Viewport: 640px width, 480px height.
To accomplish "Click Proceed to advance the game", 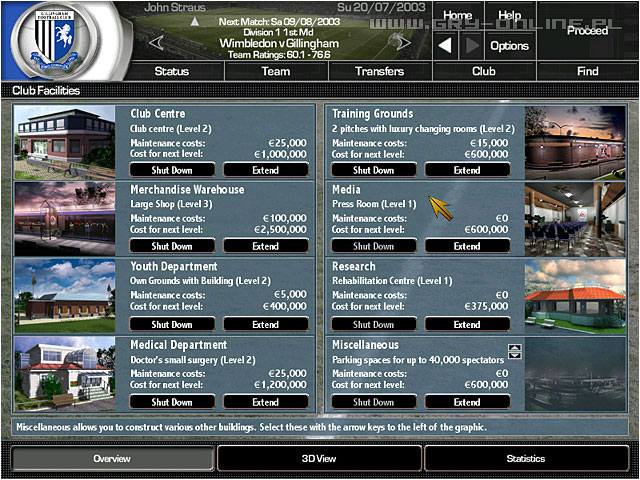I will pos(587,31).
